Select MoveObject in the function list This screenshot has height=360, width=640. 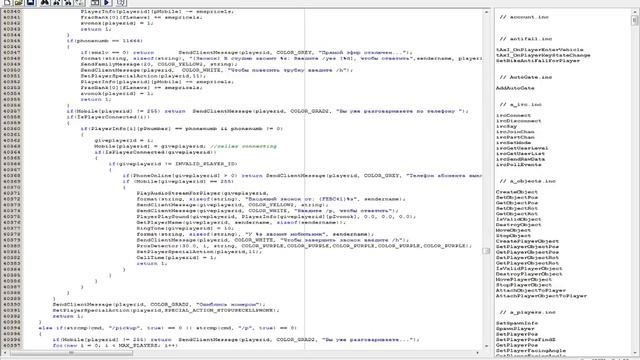pos(513,230)
